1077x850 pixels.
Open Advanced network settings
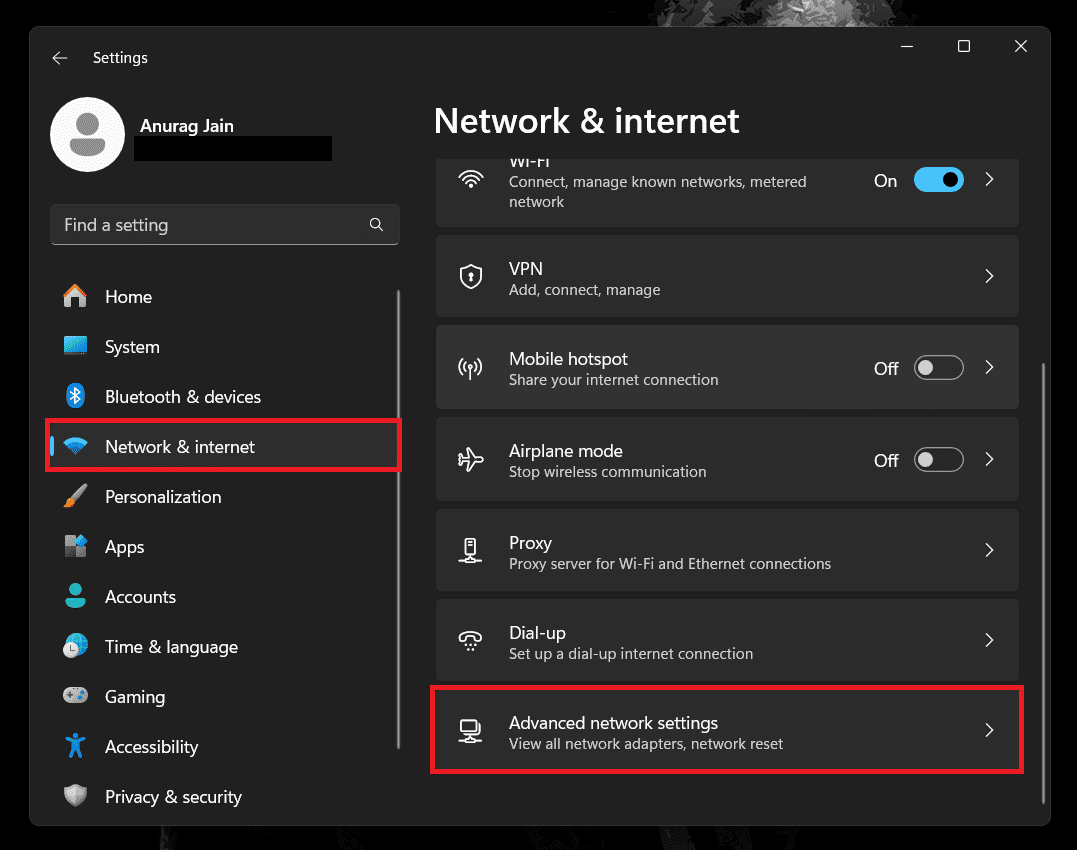coord(700,732)
